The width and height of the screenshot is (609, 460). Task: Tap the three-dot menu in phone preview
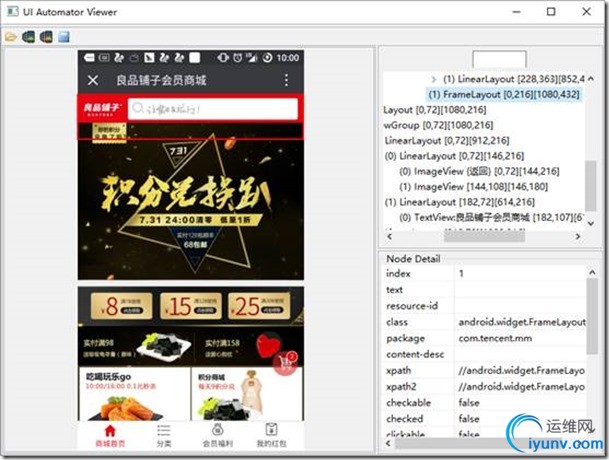pos(286,80)
